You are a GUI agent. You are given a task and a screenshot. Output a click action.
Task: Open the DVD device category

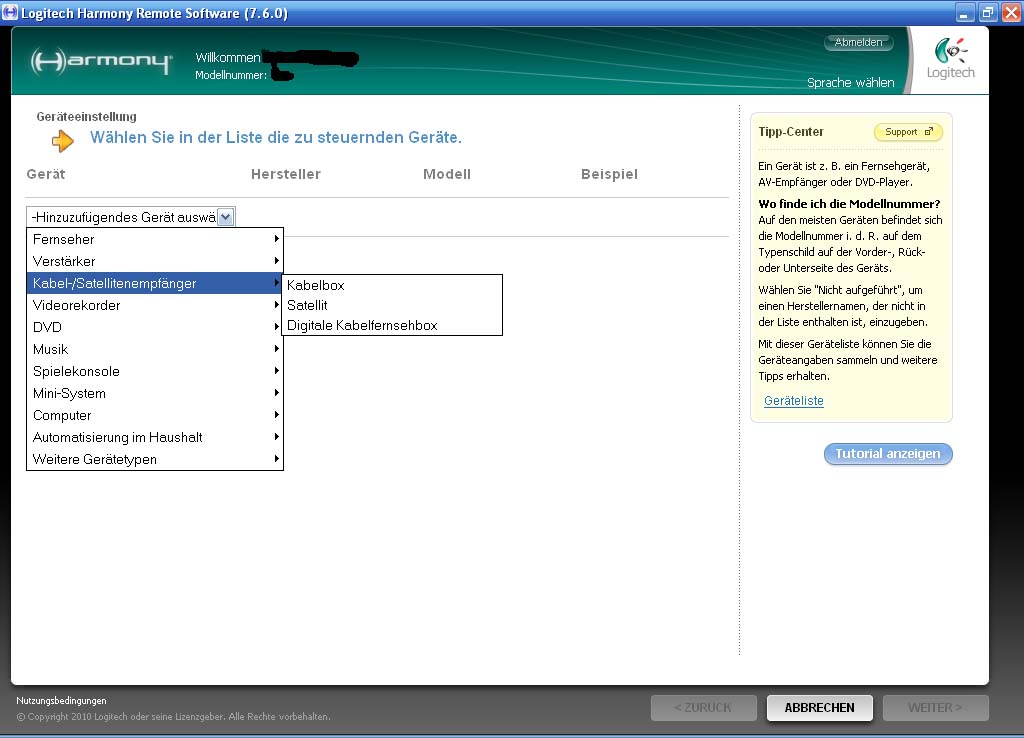click(155, 327)
